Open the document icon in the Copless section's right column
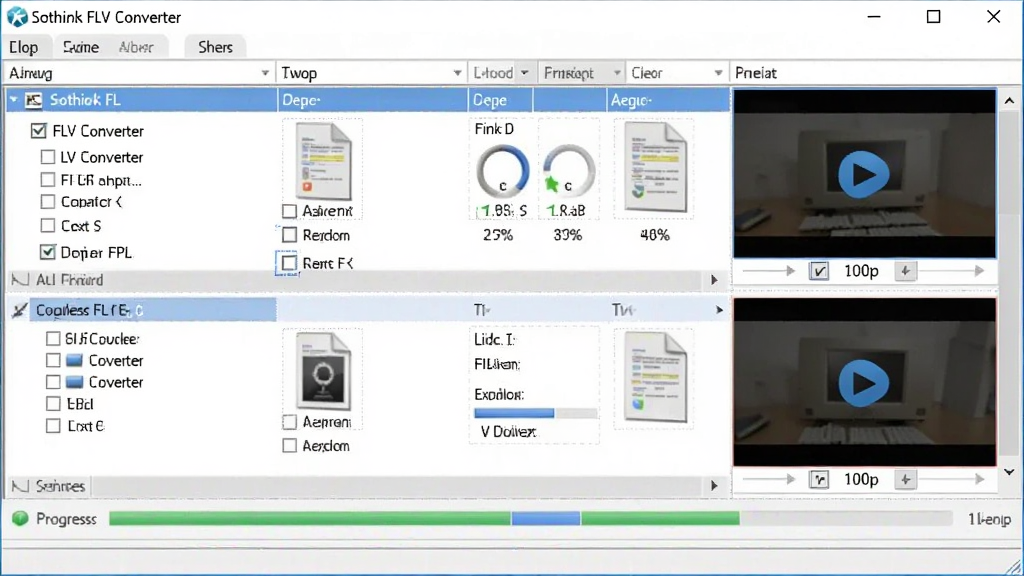This screenshot has width=1024, height=576. (656, 377)
